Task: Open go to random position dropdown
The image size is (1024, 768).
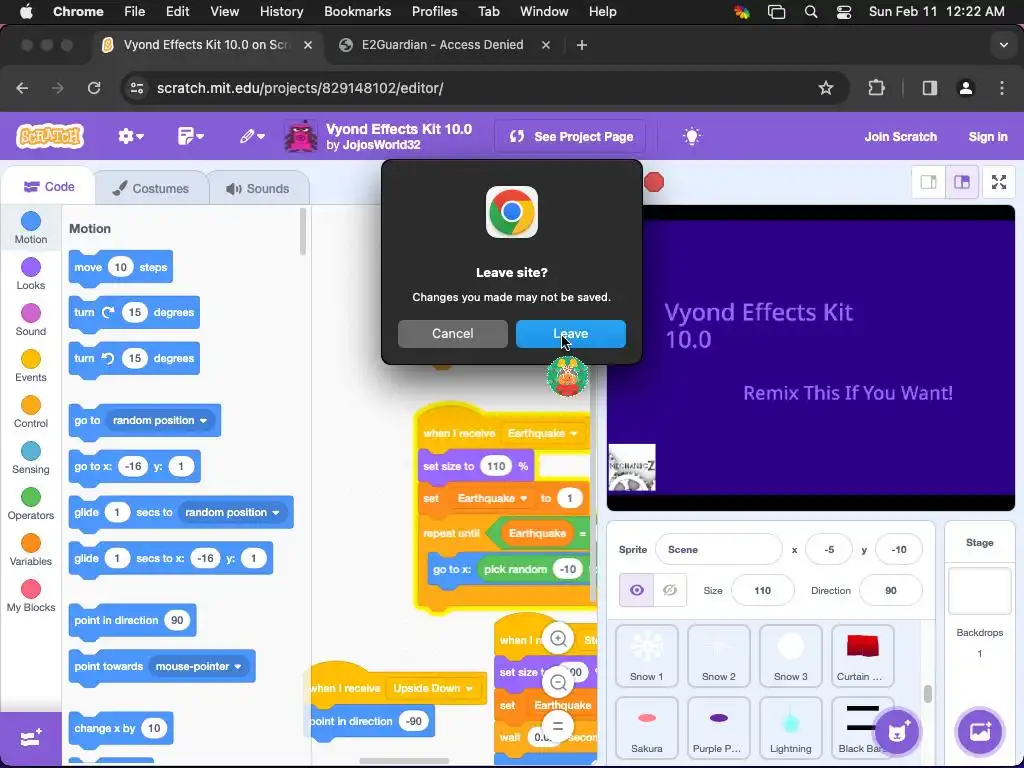Action: tap(159, 421)
